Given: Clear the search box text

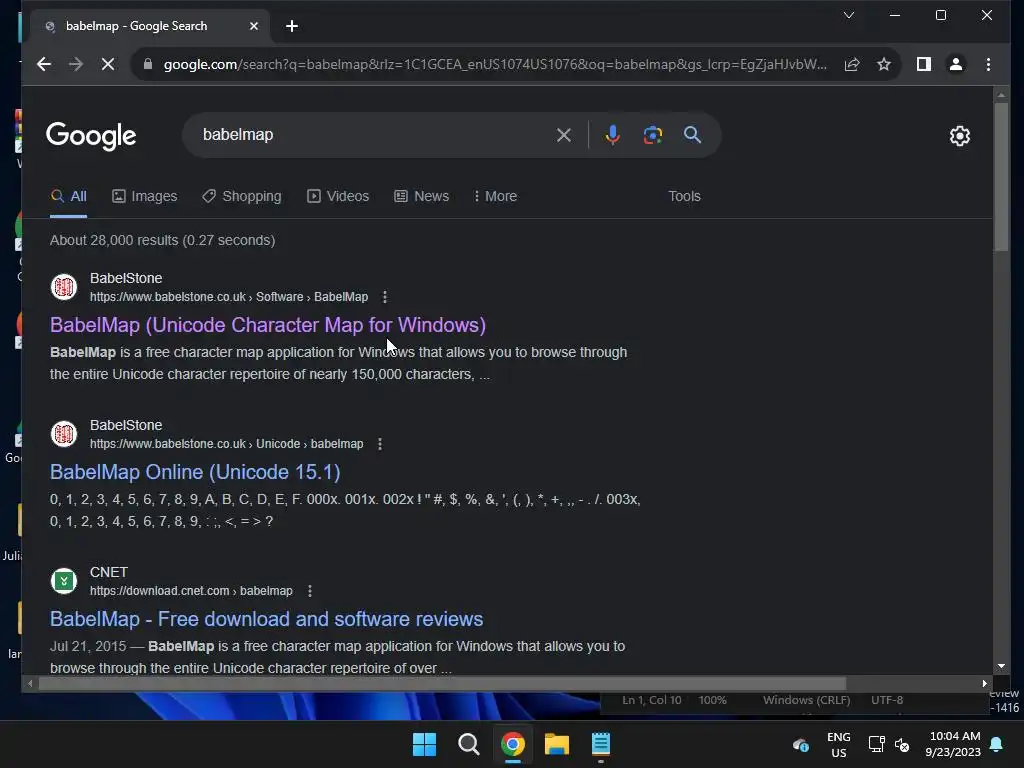Looking at the screenshot, I should 564,135.
